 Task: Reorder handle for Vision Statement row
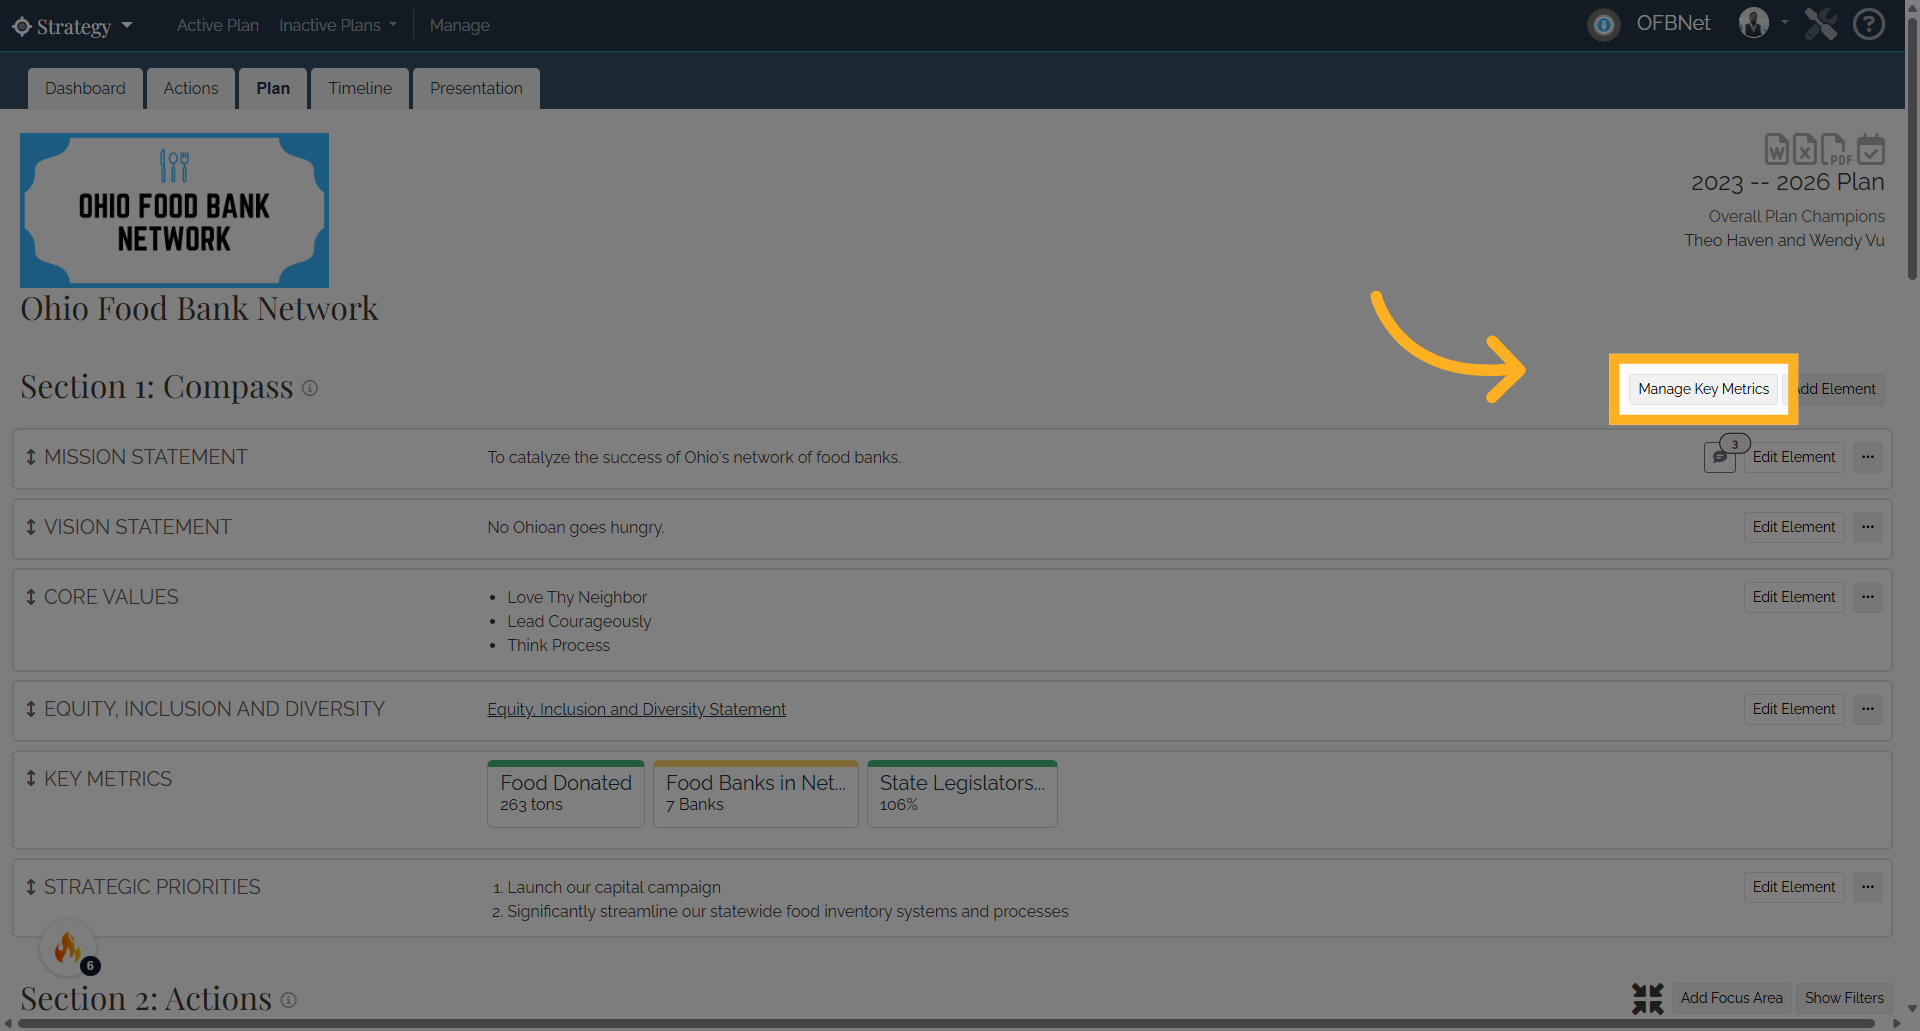[31, 527]
